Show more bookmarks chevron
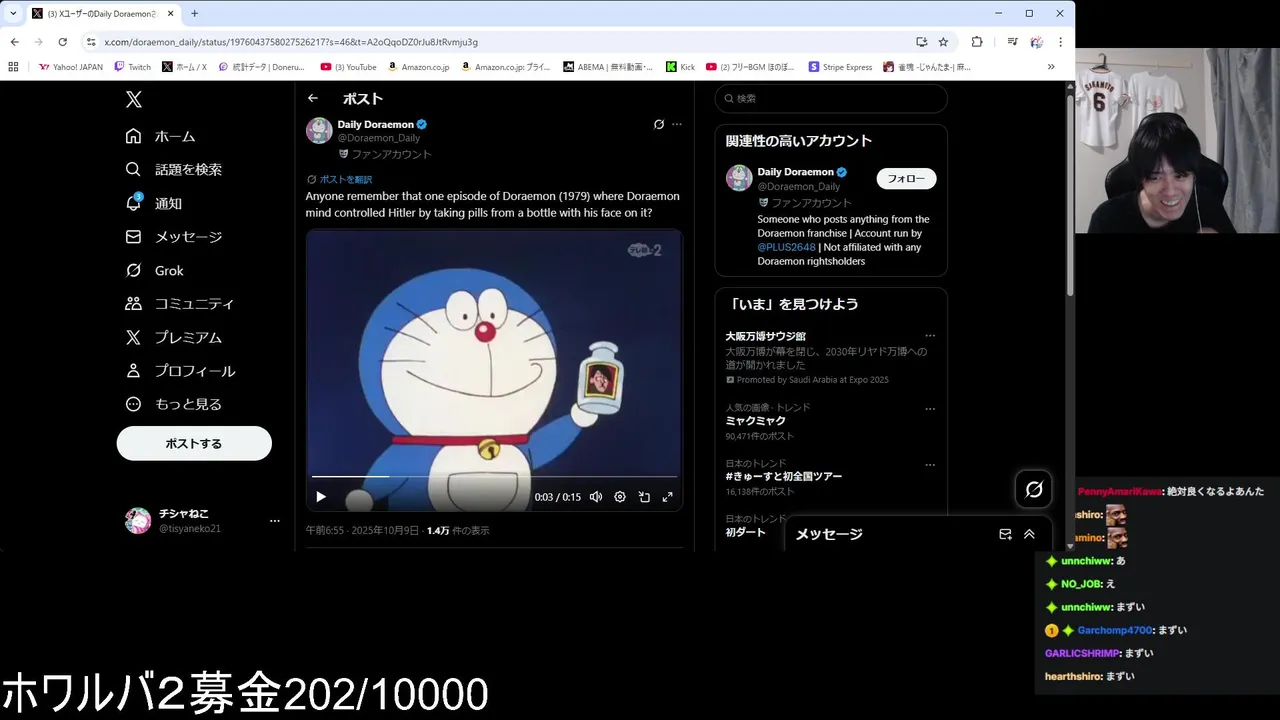Image resolution: width=1280 pixels, height=720 pixels. click(x=1051, y=67)
